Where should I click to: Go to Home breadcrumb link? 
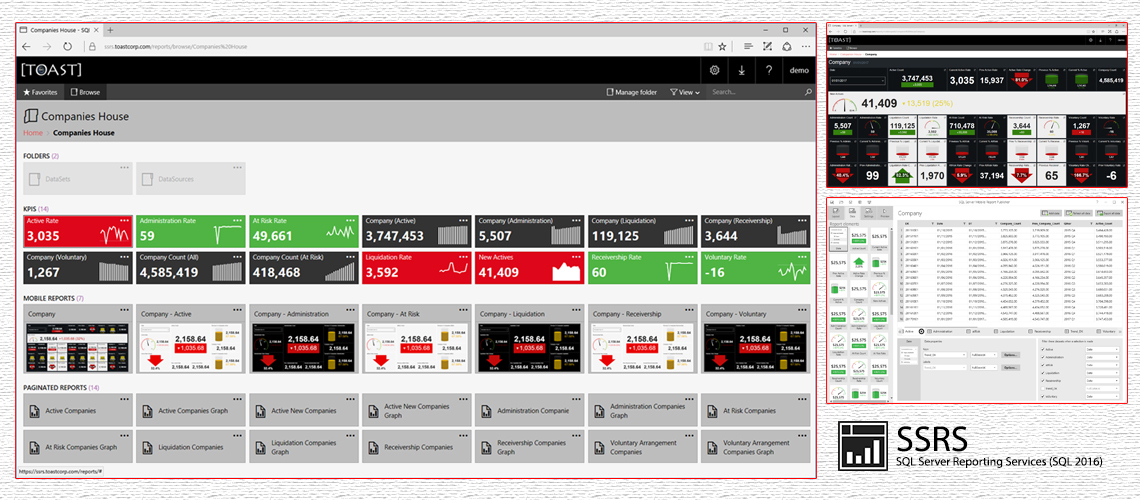click(33, 133)
